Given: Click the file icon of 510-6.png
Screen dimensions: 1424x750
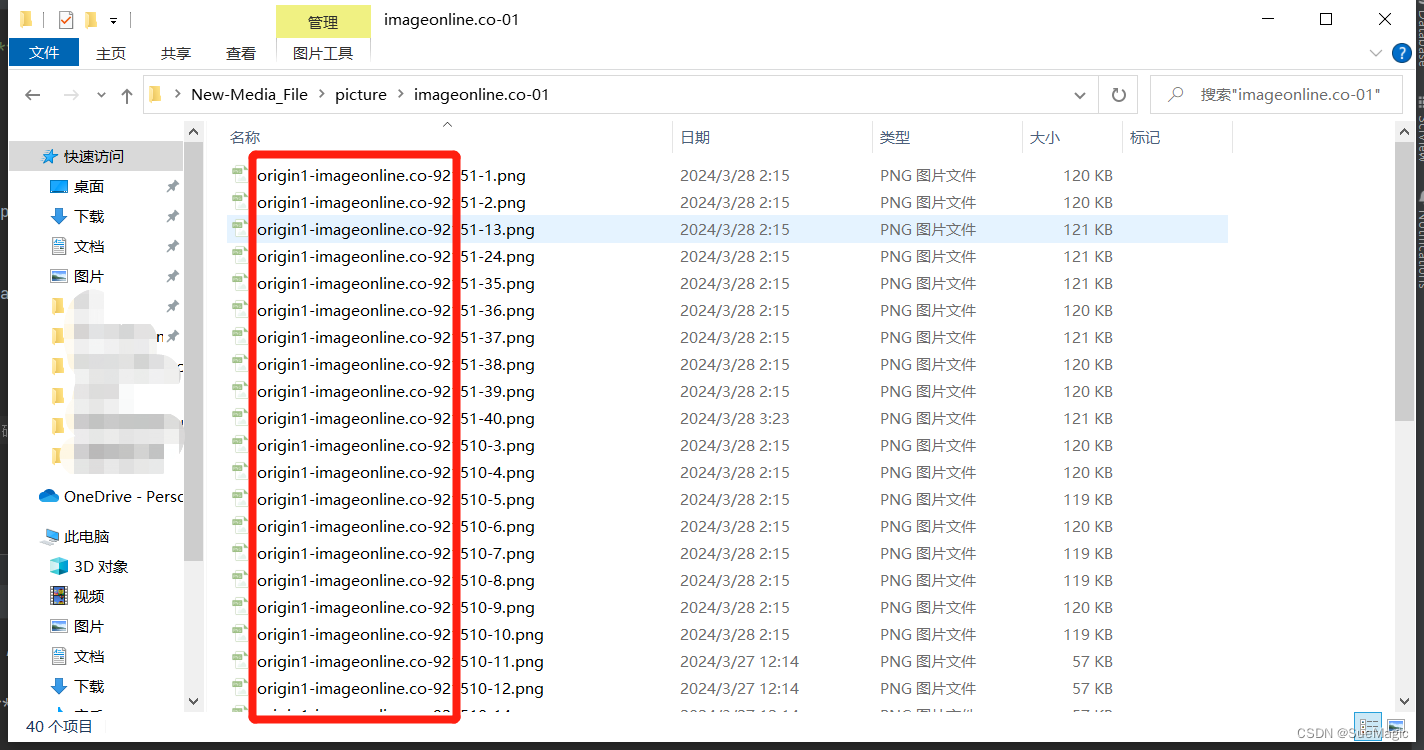Looking at the screenshot, I should 239,526.
